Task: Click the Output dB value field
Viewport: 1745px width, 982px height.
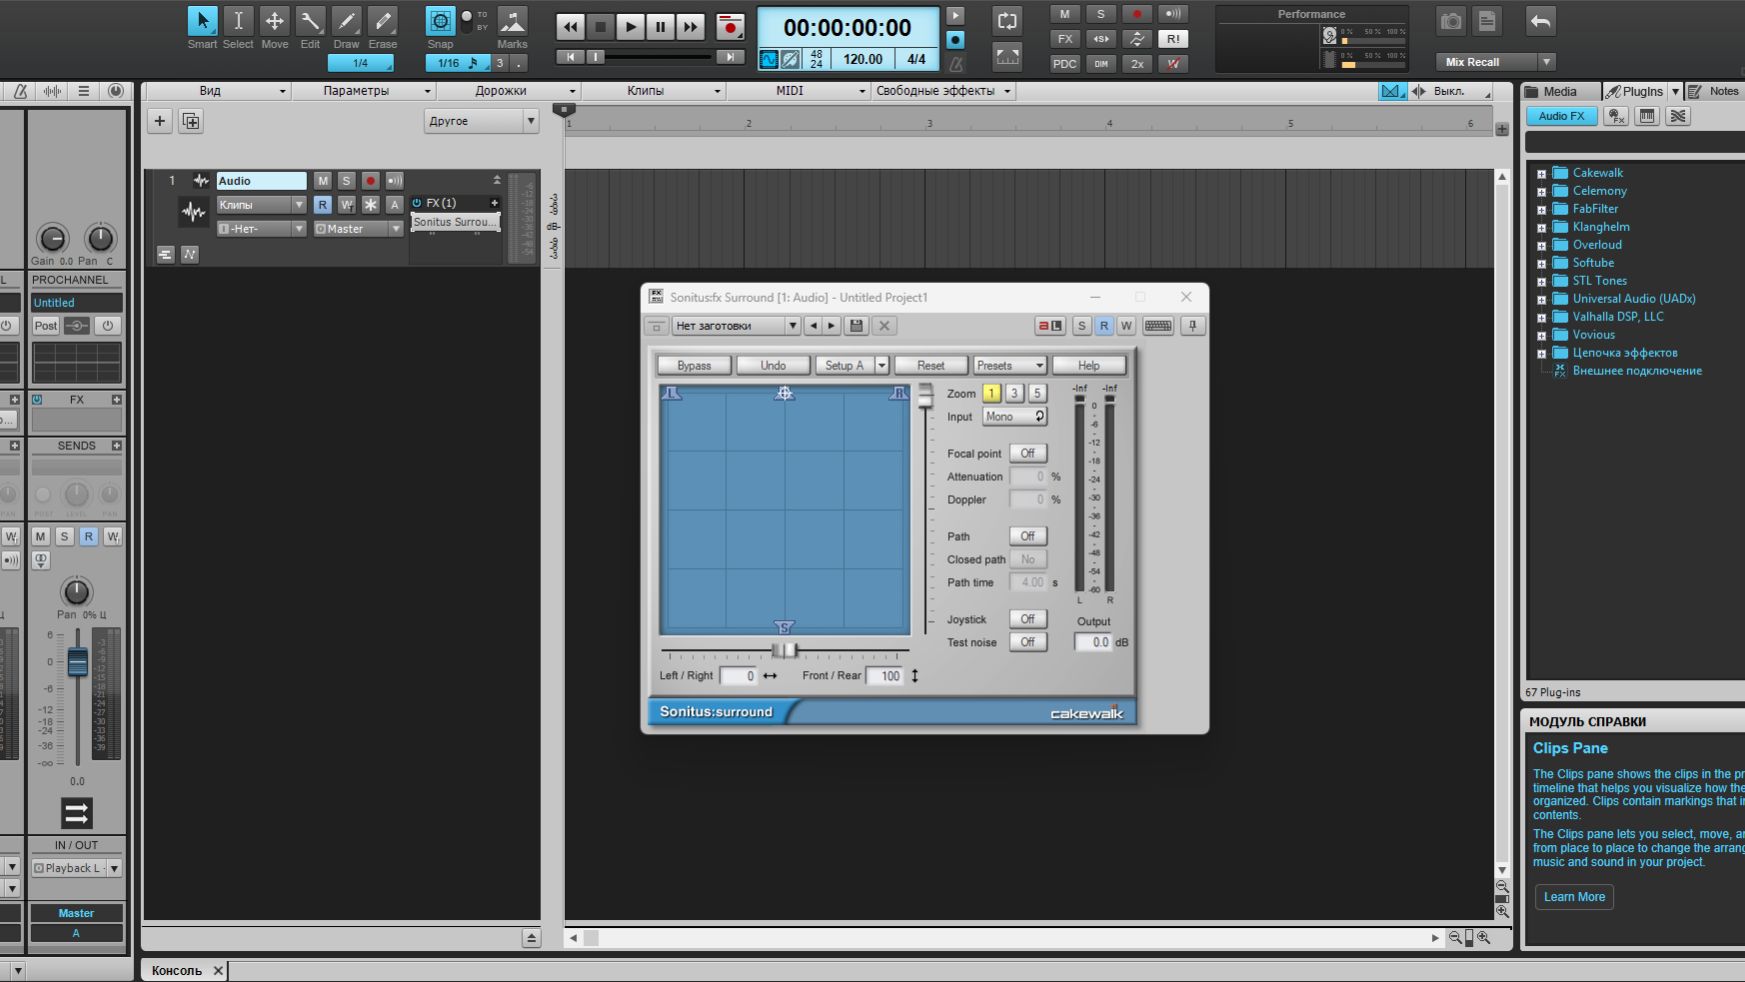Action: (x=1093, y=642)
